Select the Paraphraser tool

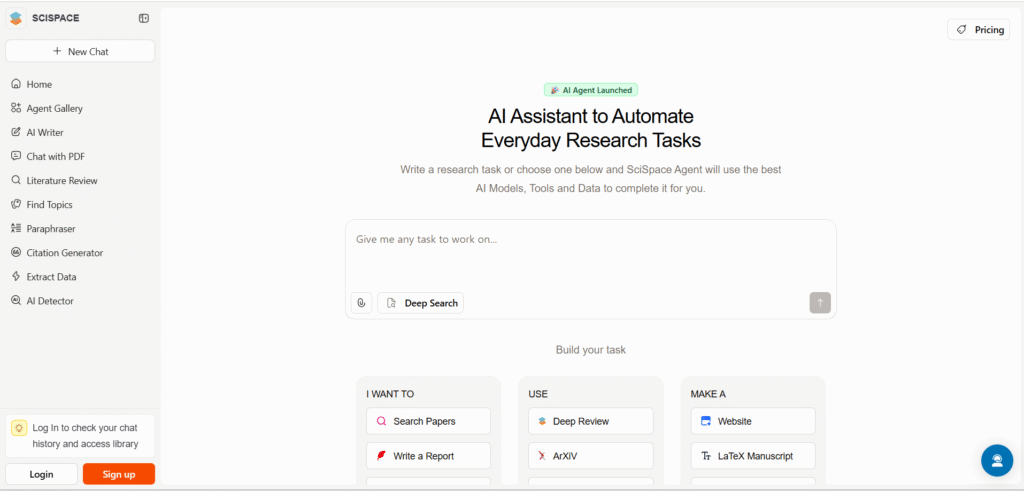50,229
